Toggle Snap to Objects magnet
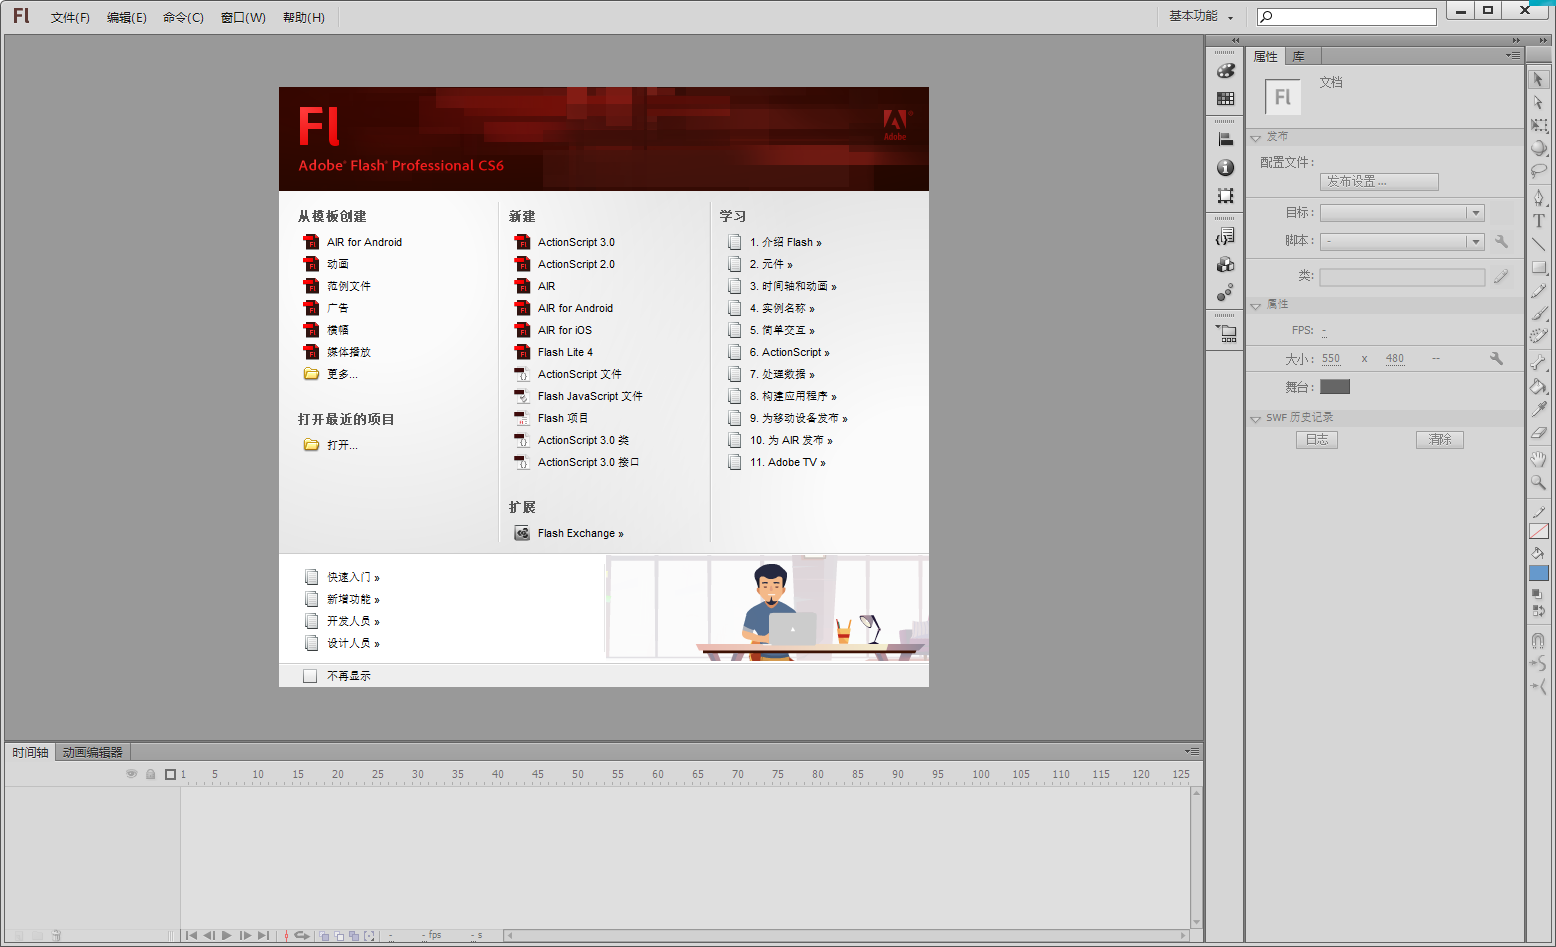This screenshot has height=947, width=1556. coord(1539,641)
